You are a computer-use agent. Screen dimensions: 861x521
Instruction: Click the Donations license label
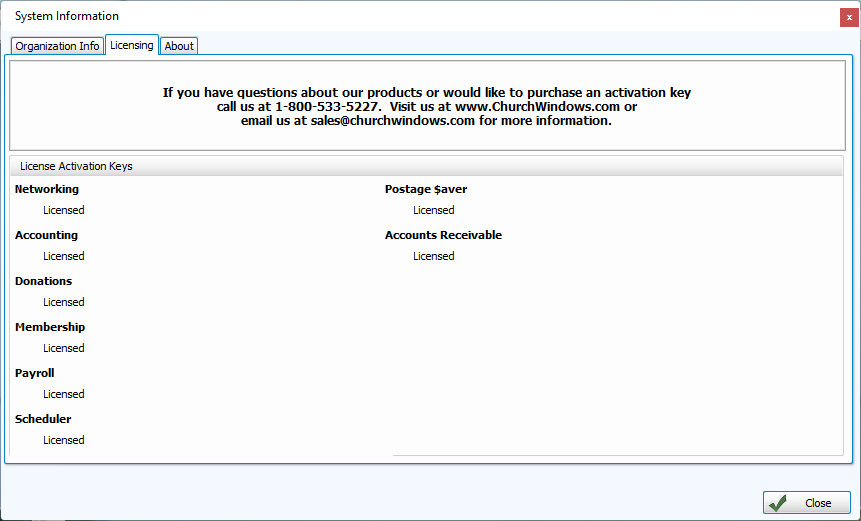tap(44, 281)
